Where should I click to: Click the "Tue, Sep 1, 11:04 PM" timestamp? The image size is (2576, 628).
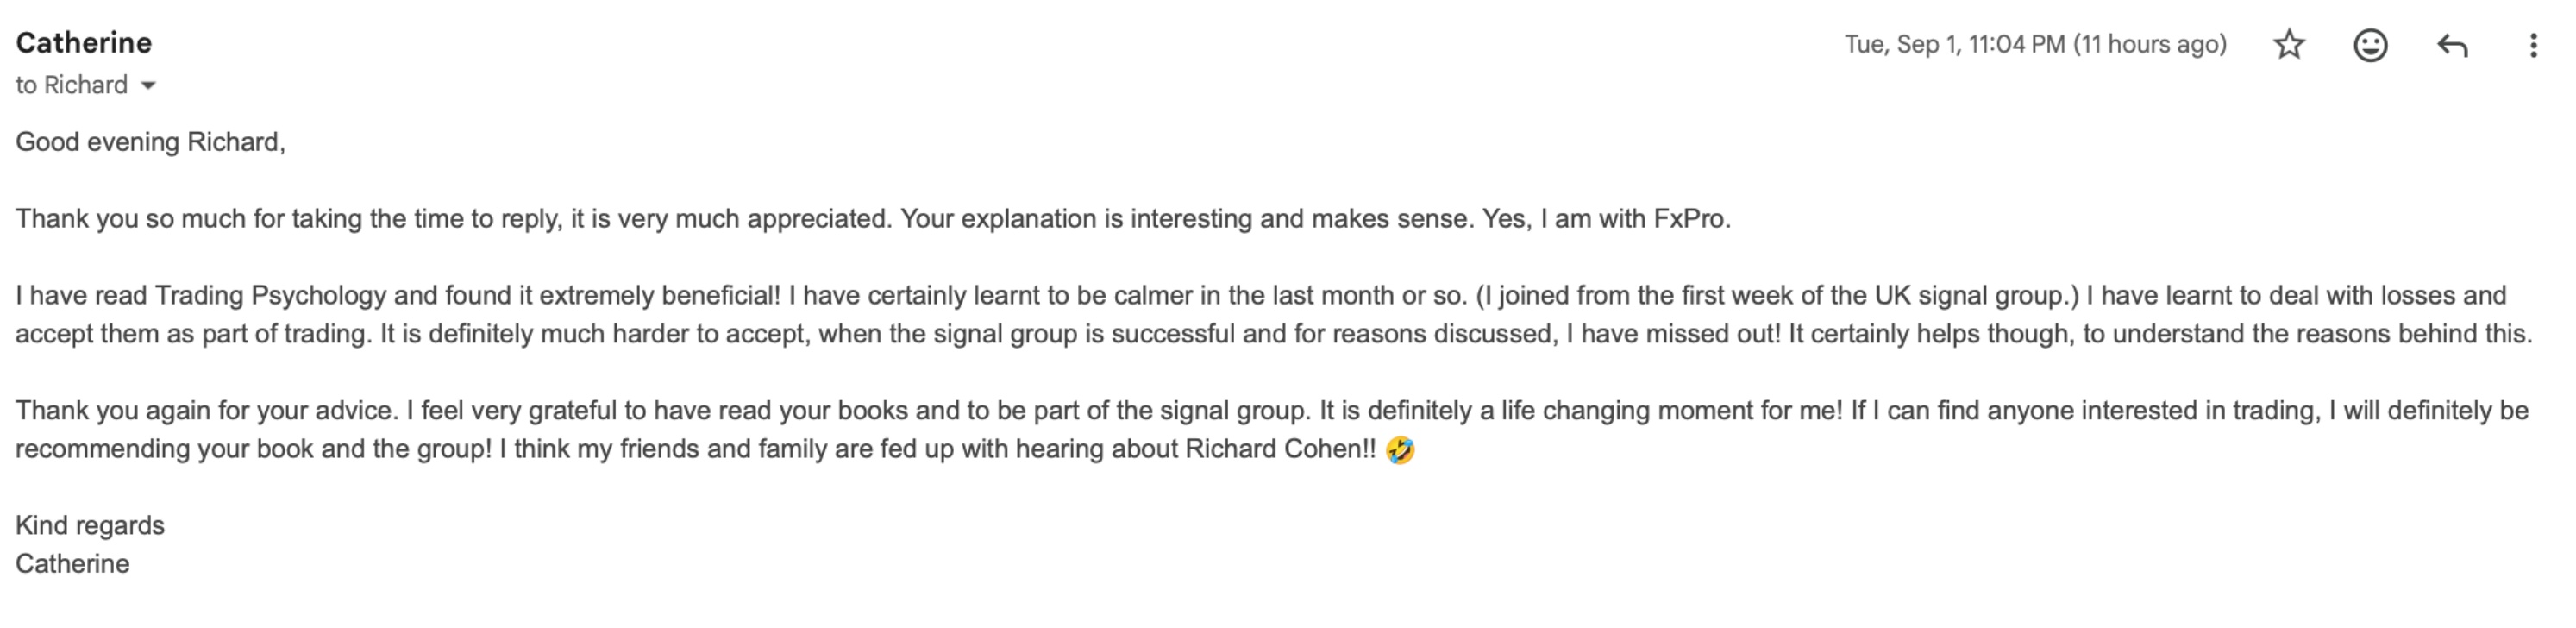pyautogui.click(x=1954, y=44)
